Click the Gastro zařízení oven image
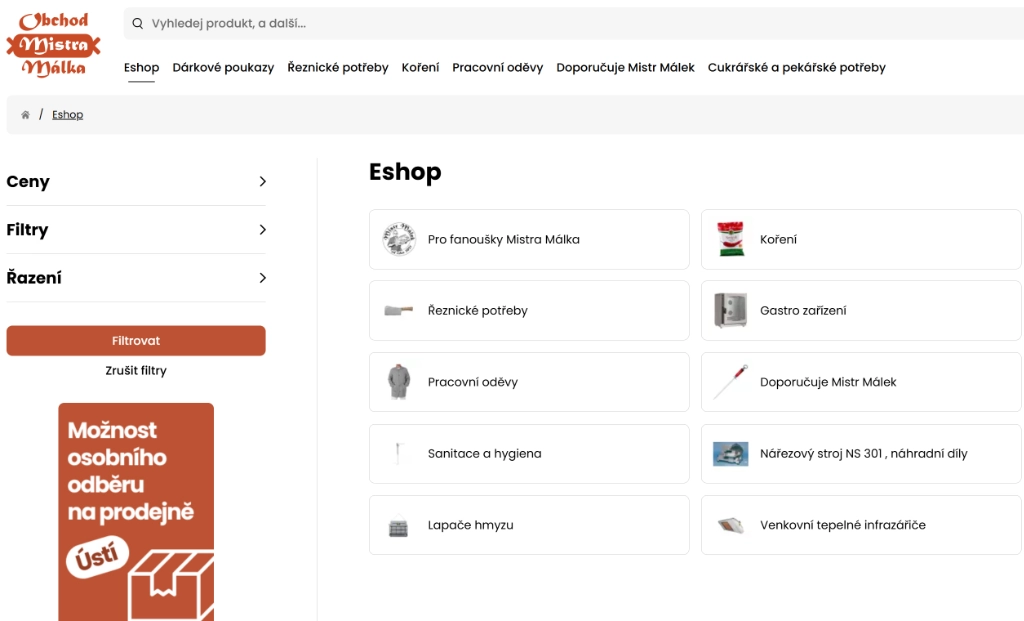 point(730,310)
